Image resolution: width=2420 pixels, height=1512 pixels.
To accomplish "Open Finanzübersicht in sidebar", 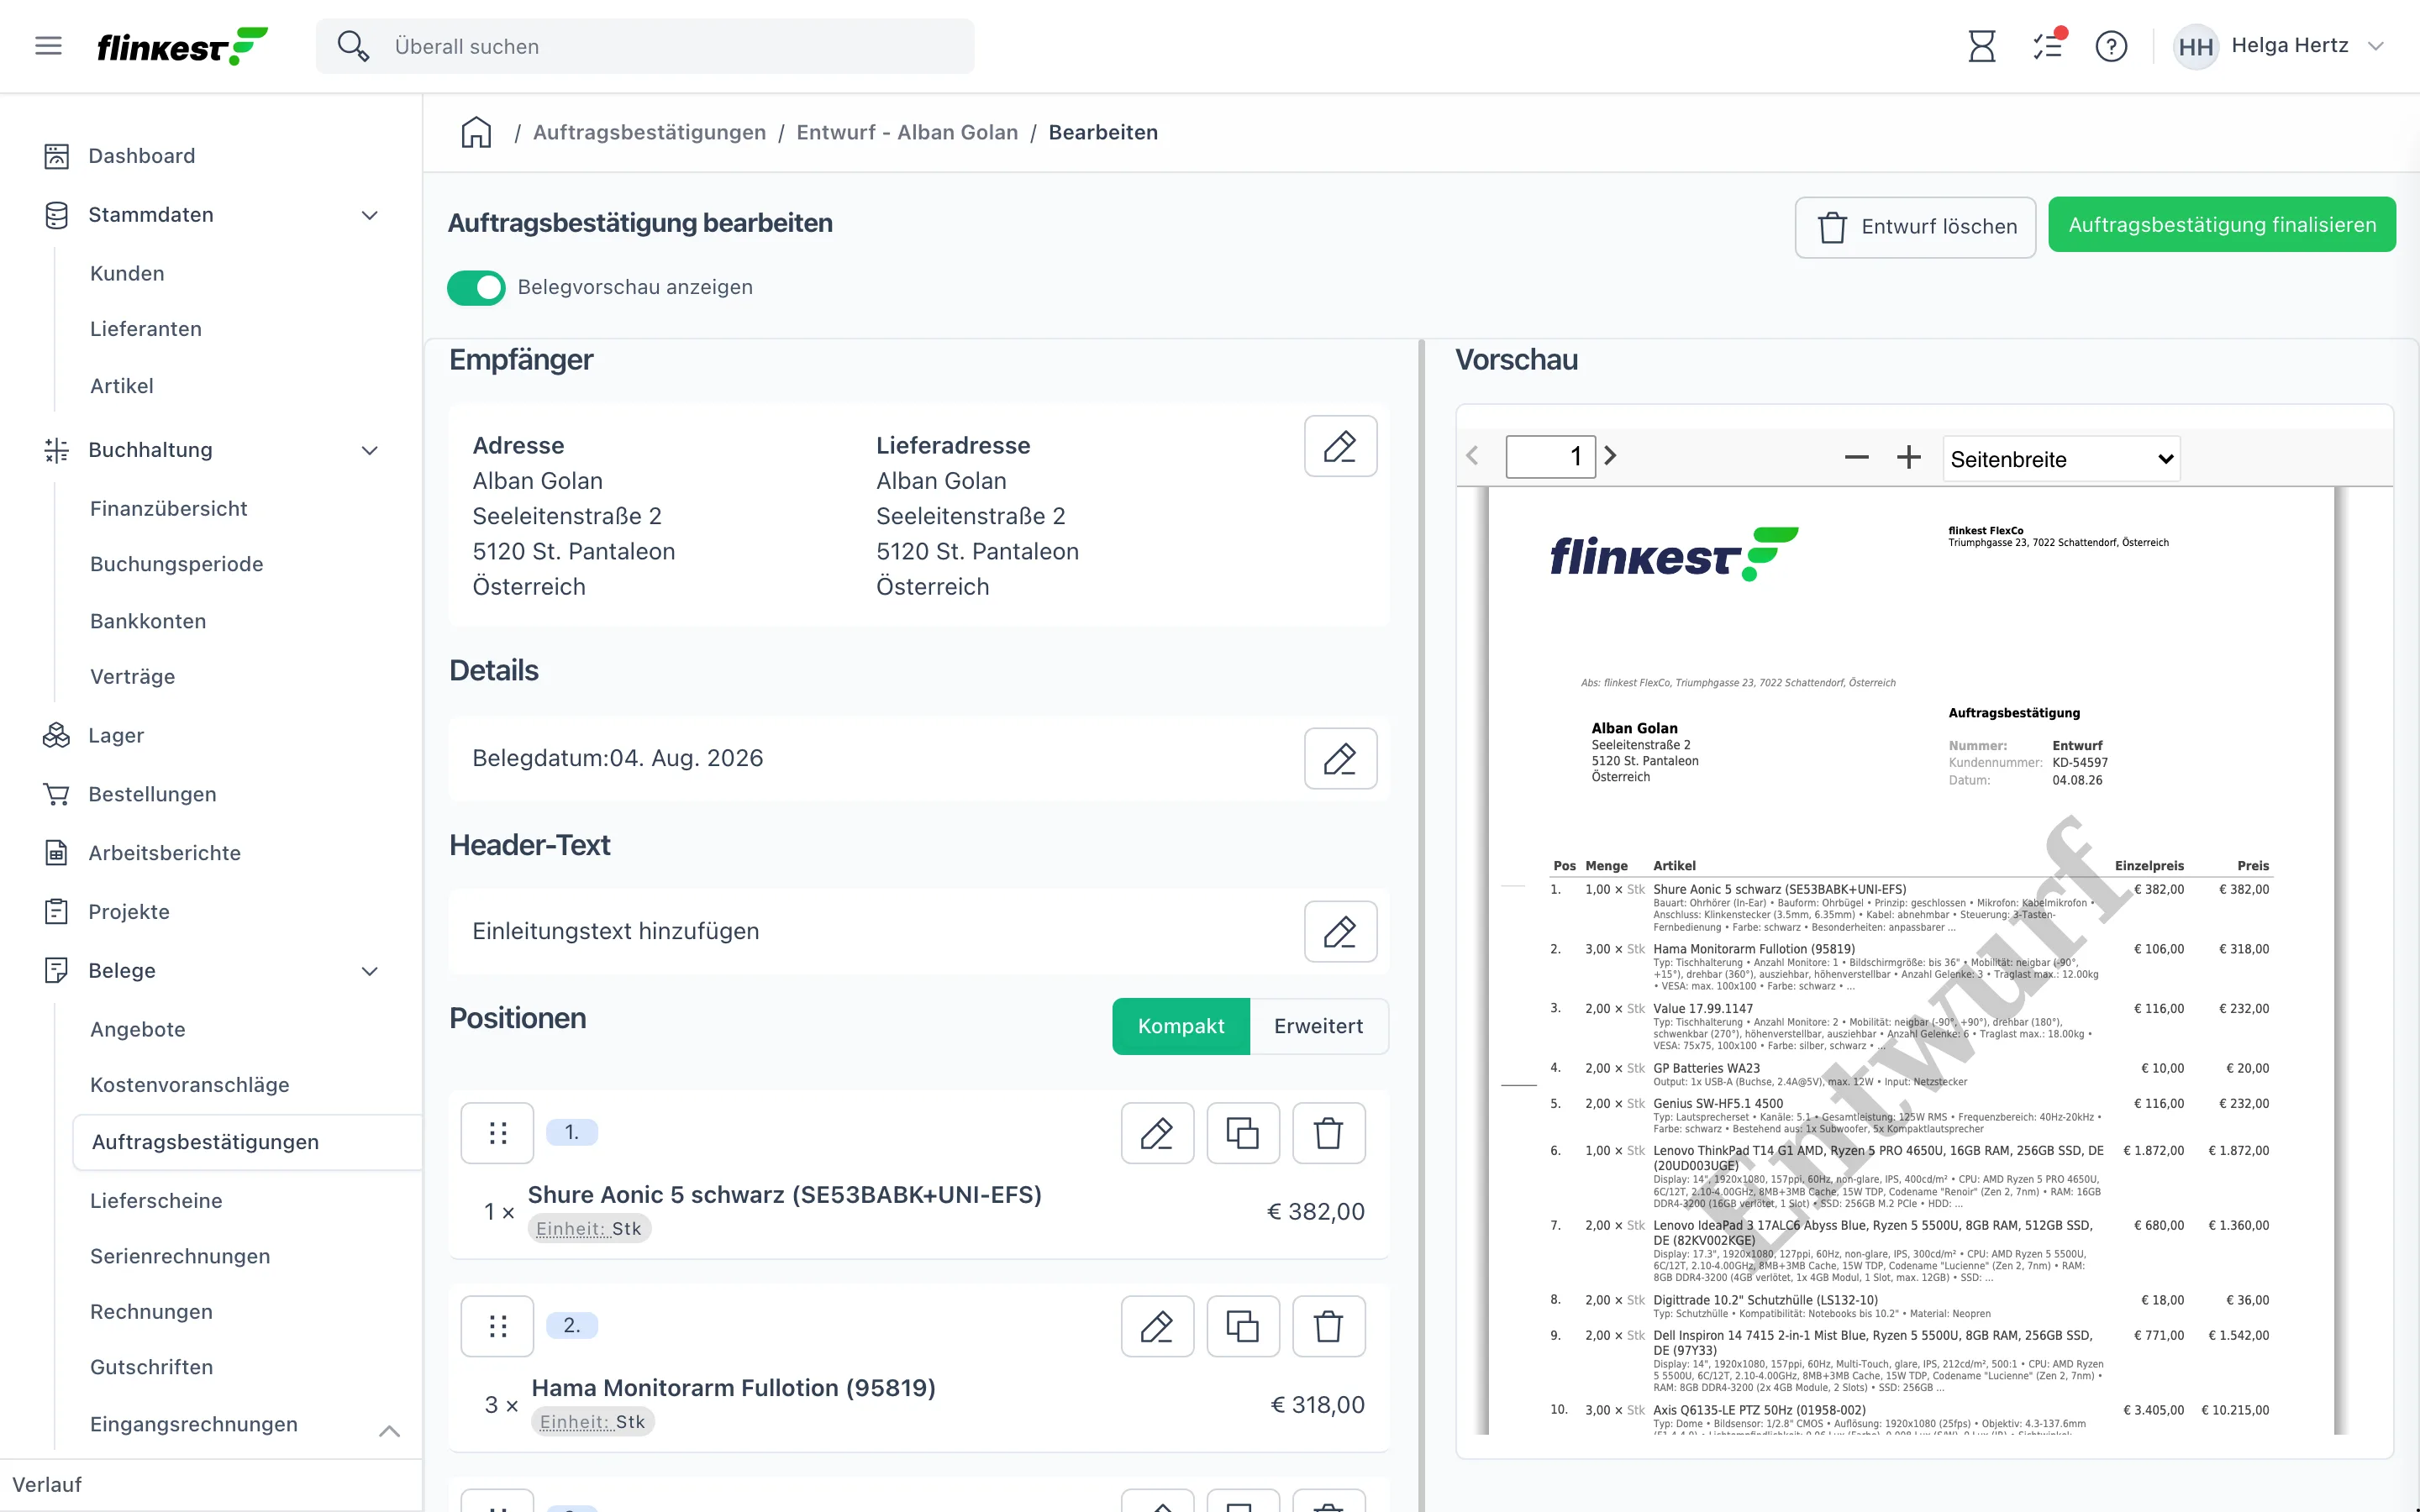I will [x=169, y=509].
